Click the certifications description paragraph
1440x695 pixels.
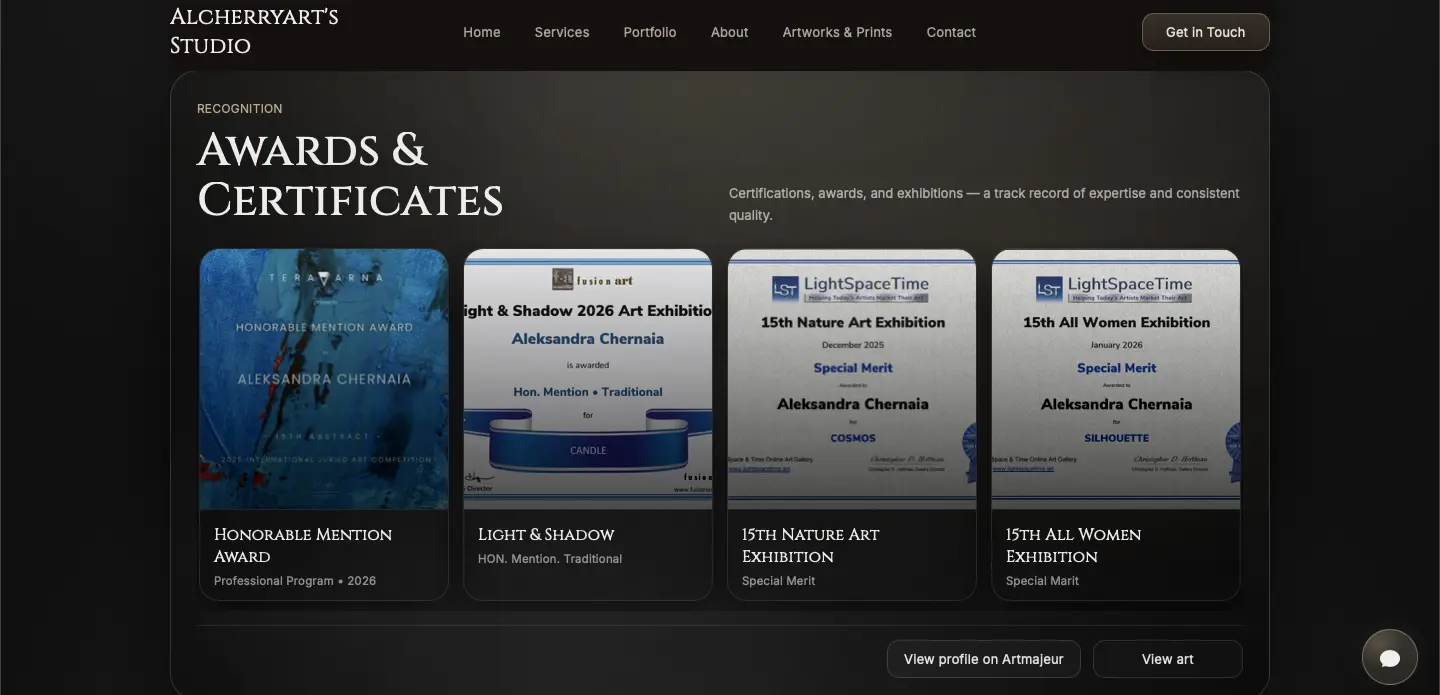click(x=984, y=204)
